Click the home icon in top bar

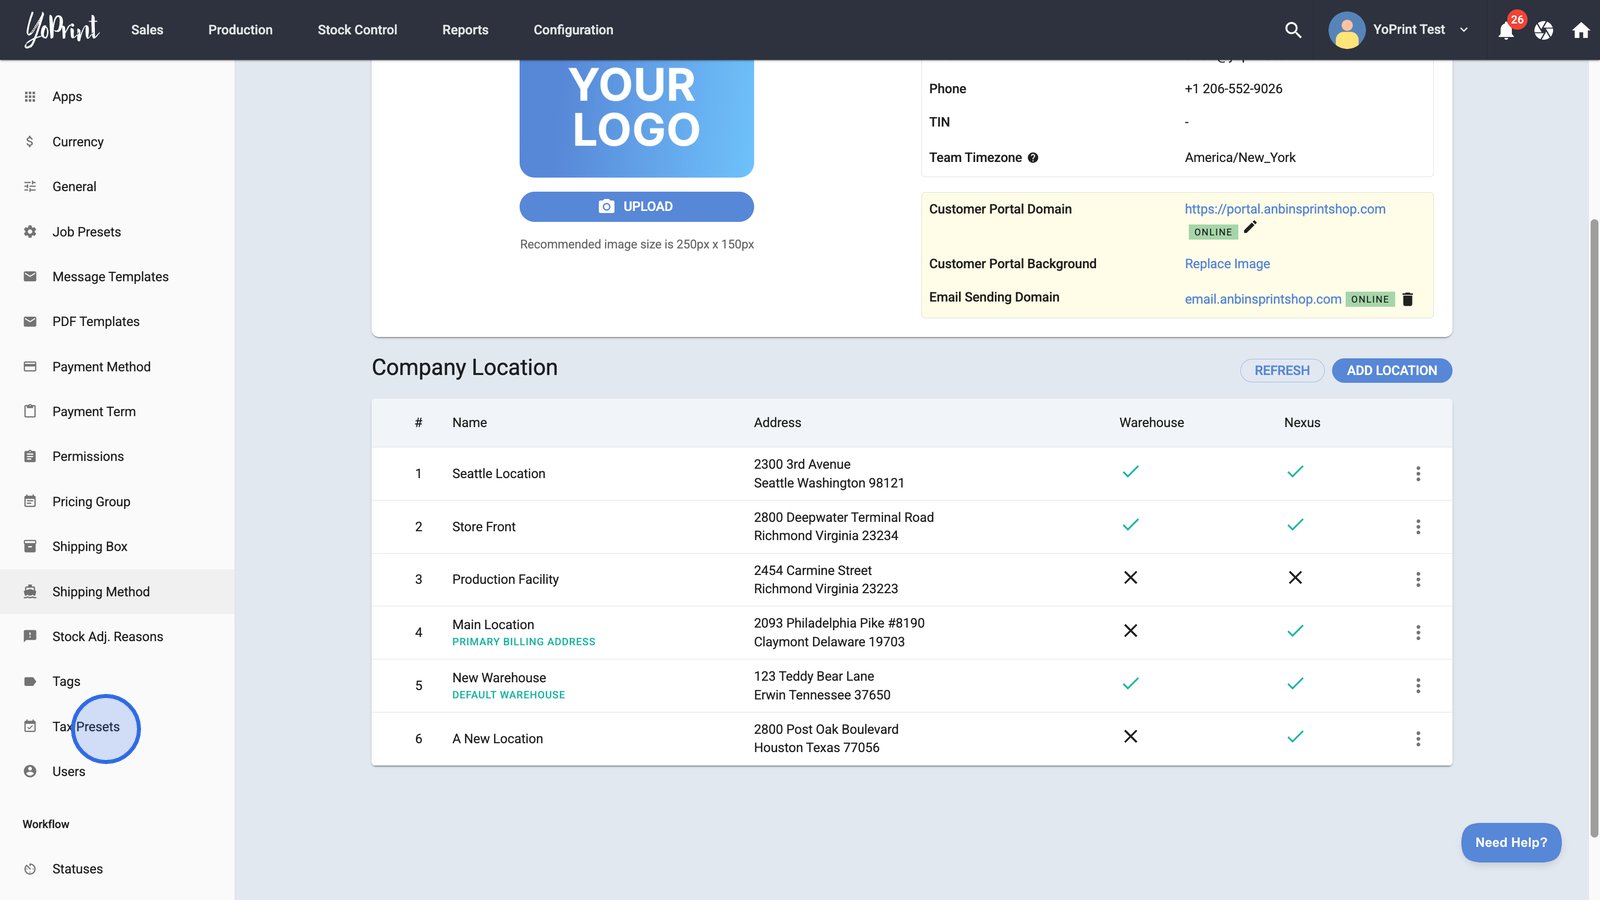(x=1581, y=30)
